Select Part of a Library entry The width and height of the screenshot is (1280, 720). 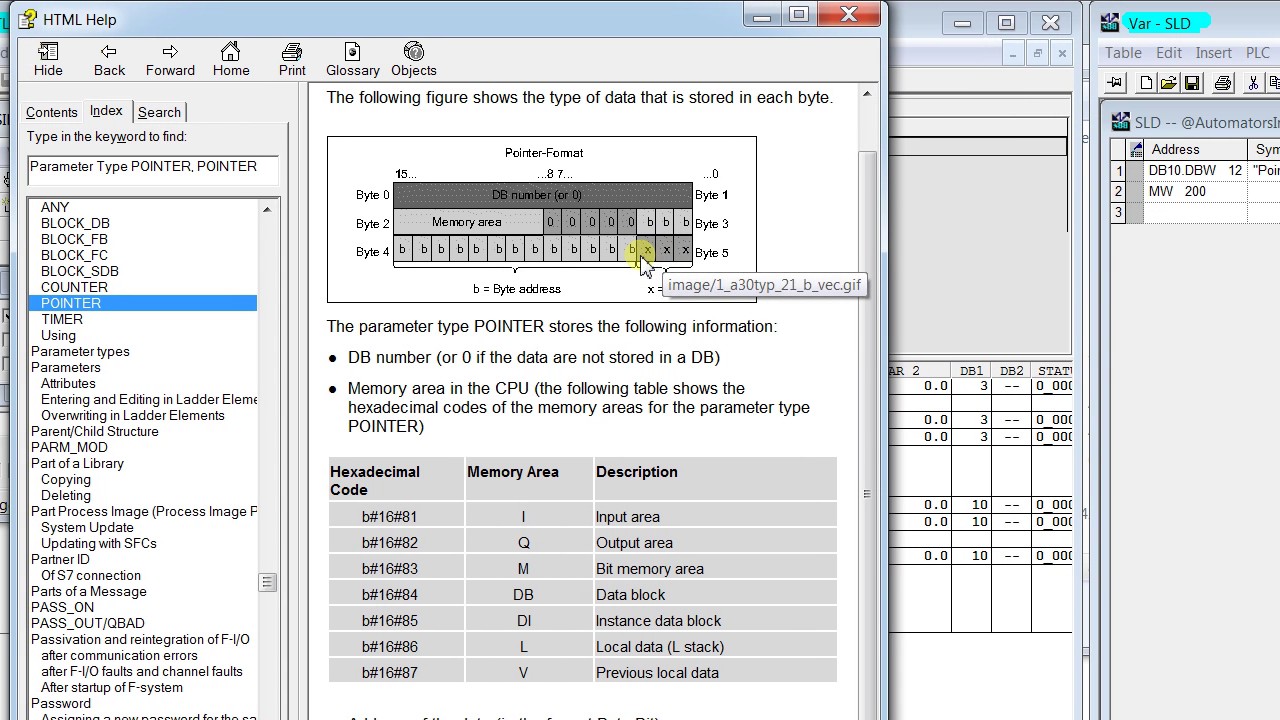coord(77,463)
